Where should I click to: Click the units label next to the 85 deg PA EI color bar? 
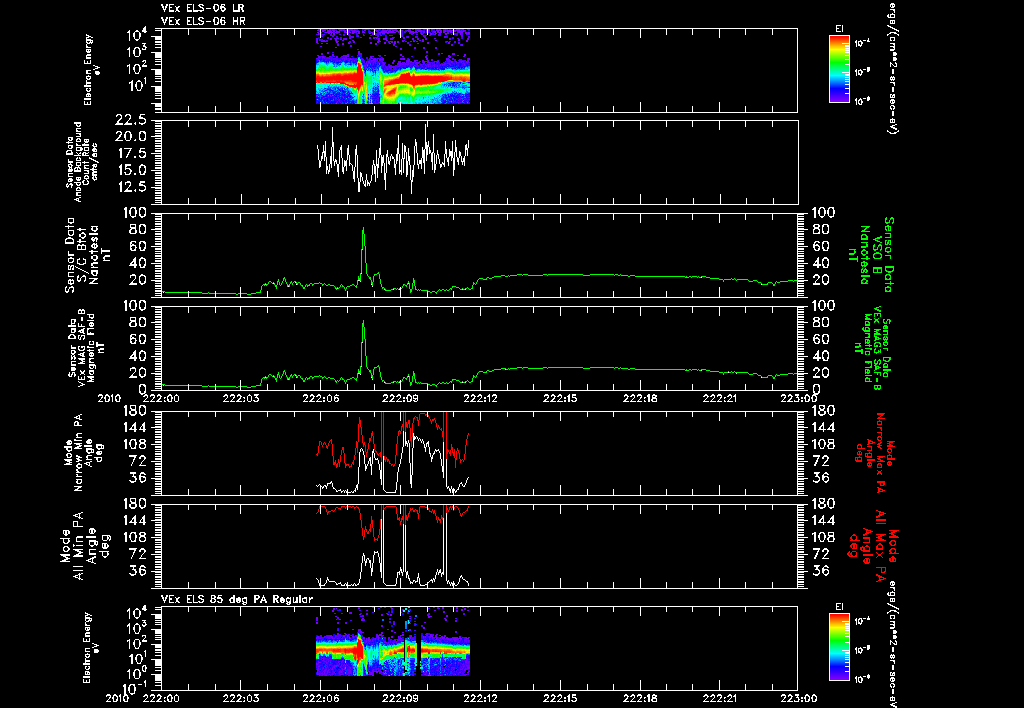[x=891, y=645]
